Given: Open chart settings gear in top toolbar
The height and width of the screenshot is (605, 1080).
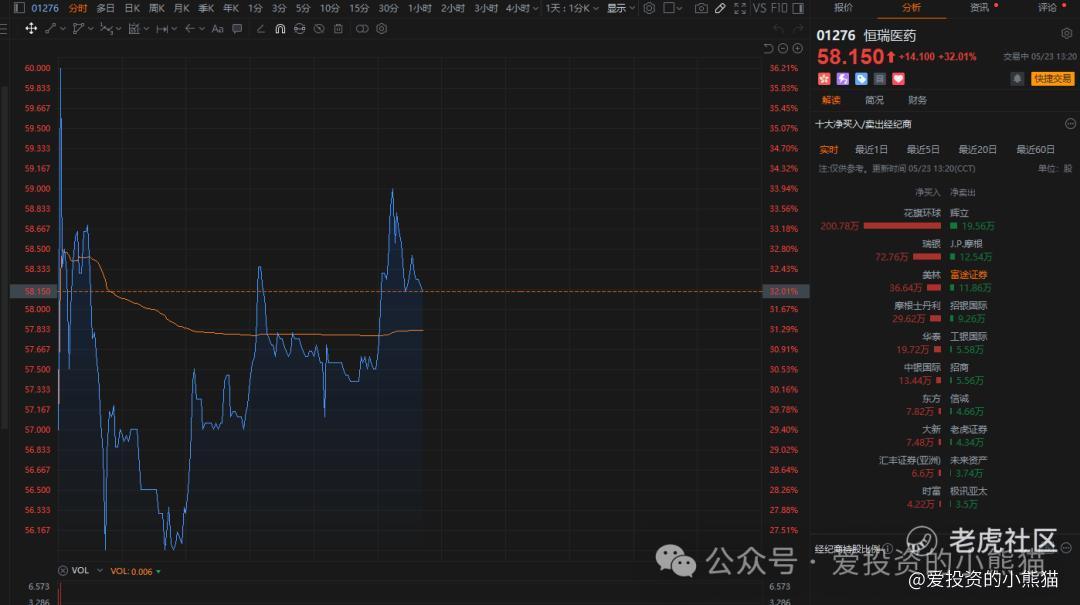Looking at the screenshot, I should pyautogui.click(x=649, y=8).
